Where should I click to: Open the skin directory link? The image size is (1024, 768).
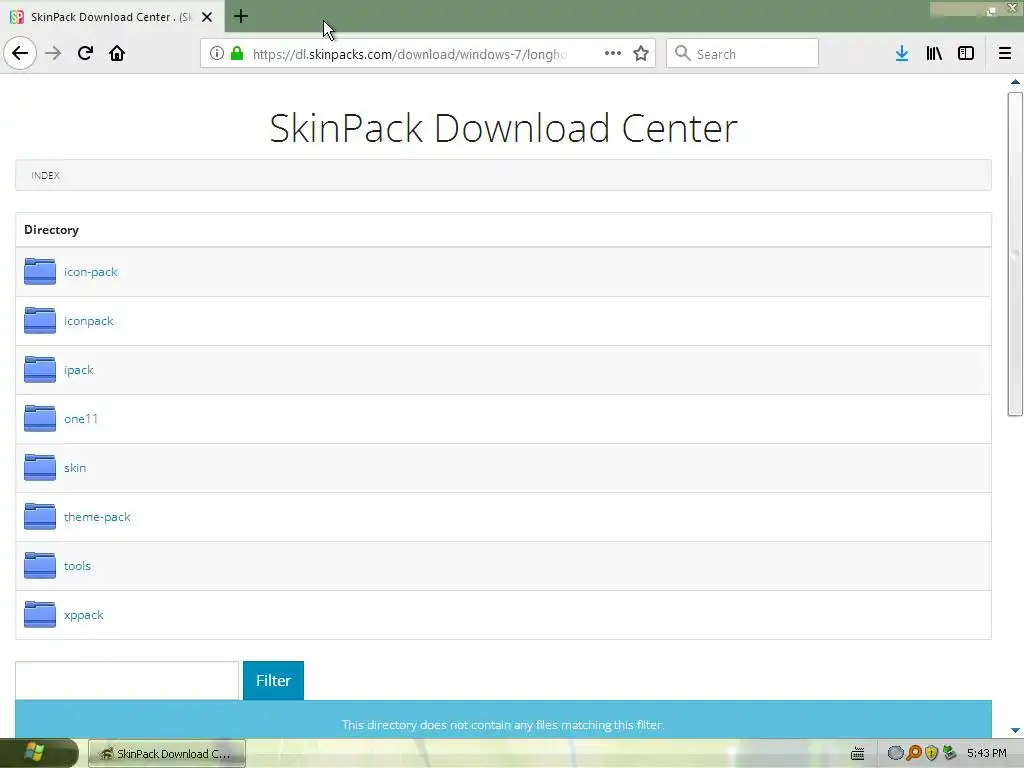[75, 468]
